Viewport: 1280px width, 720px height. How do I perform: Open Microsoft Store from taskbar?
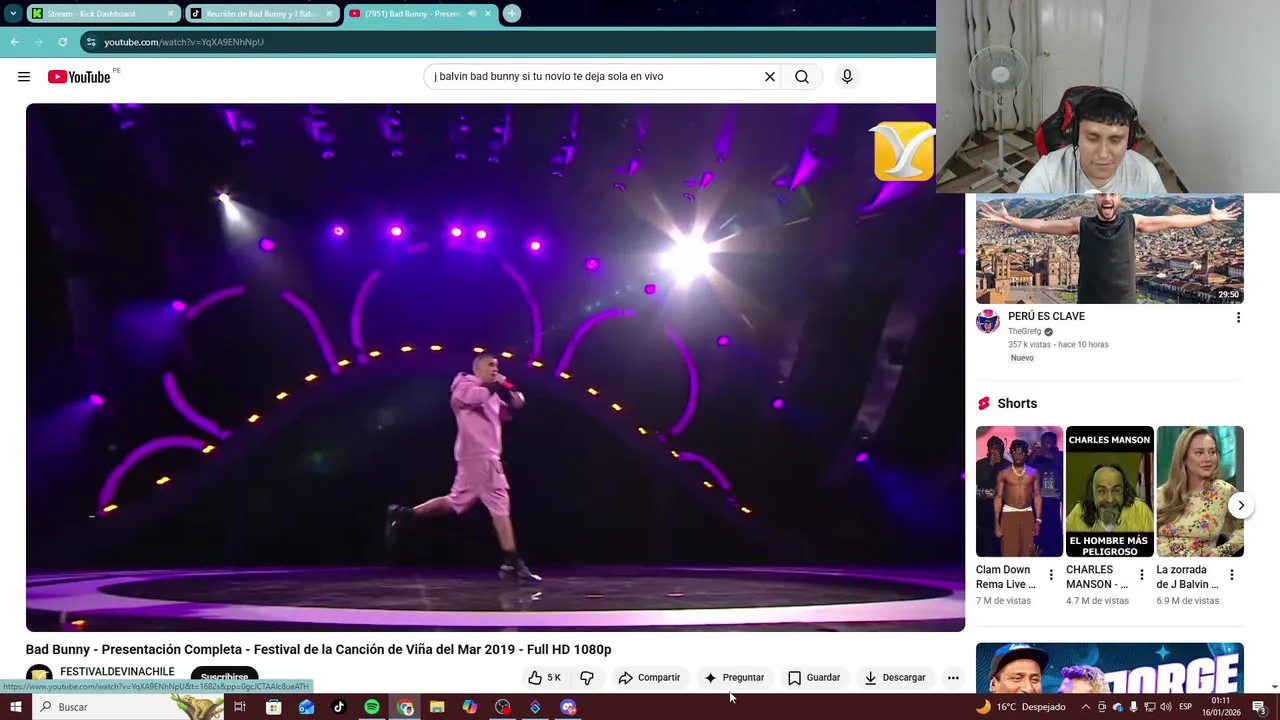(273, 707)
